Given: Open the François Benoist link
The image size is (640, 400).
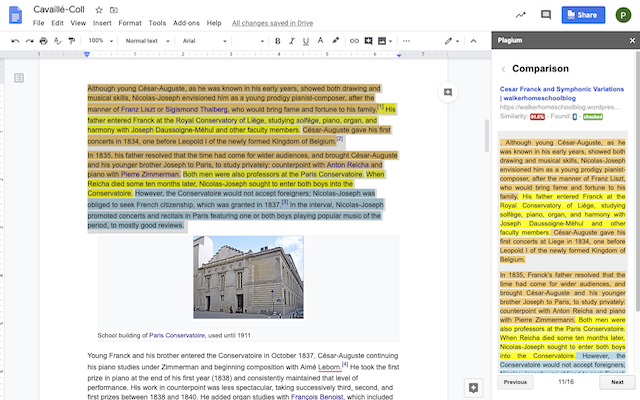Looking at the screenshot, I should click(317, 397).
